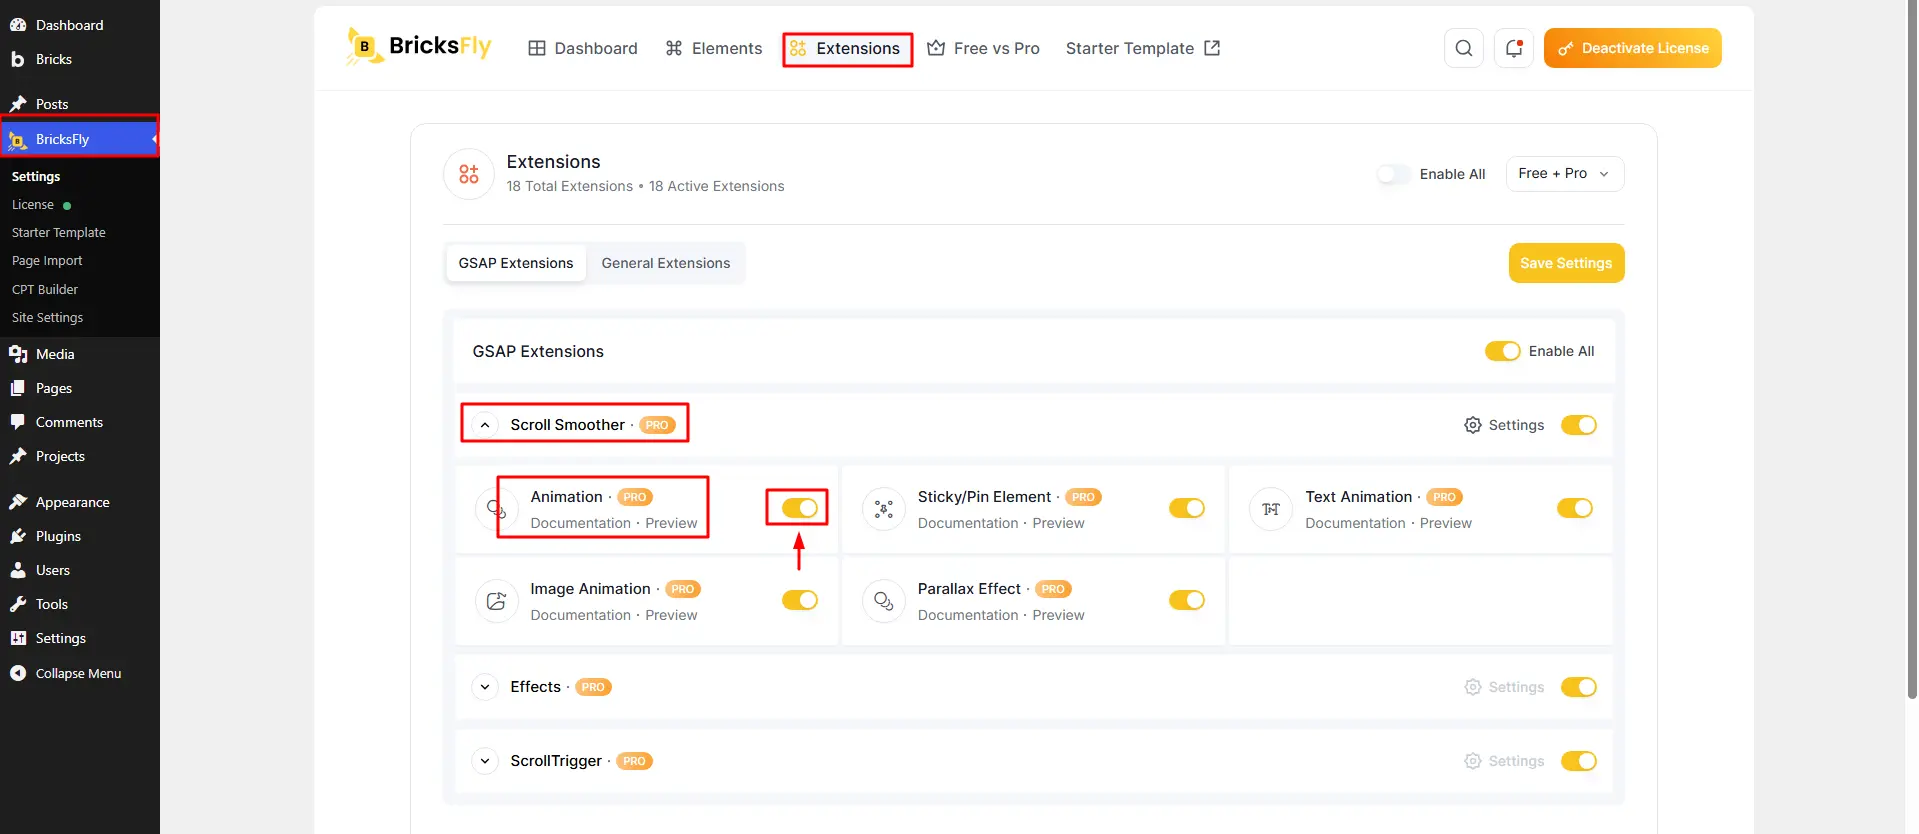Open Image Animation Preview link

pyautogui.click(x=671, y=615)
